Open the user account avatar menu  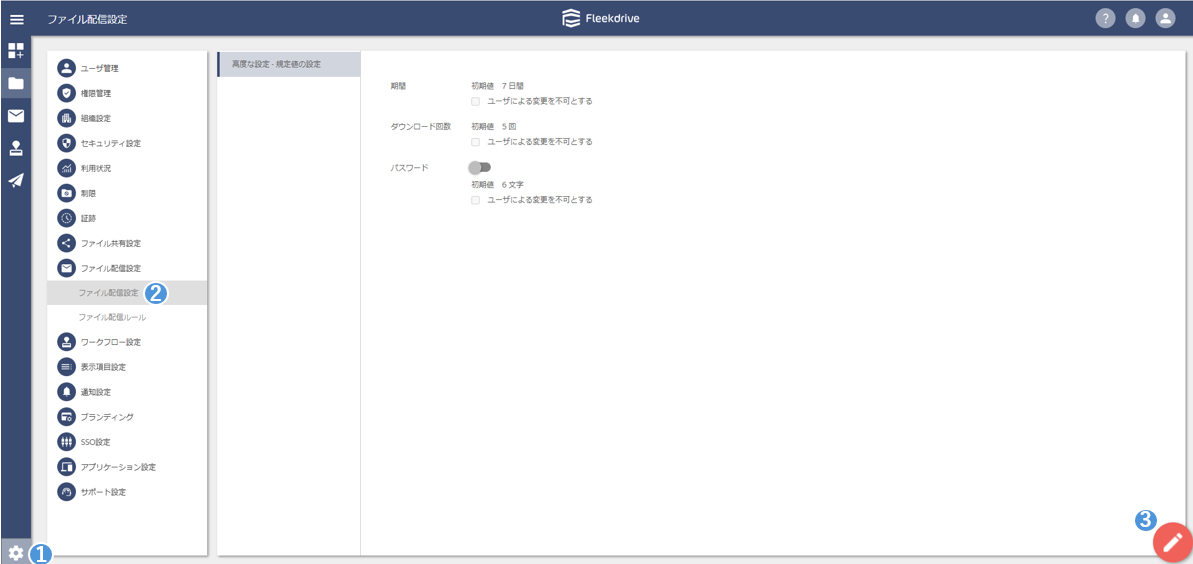[1166, 19]
